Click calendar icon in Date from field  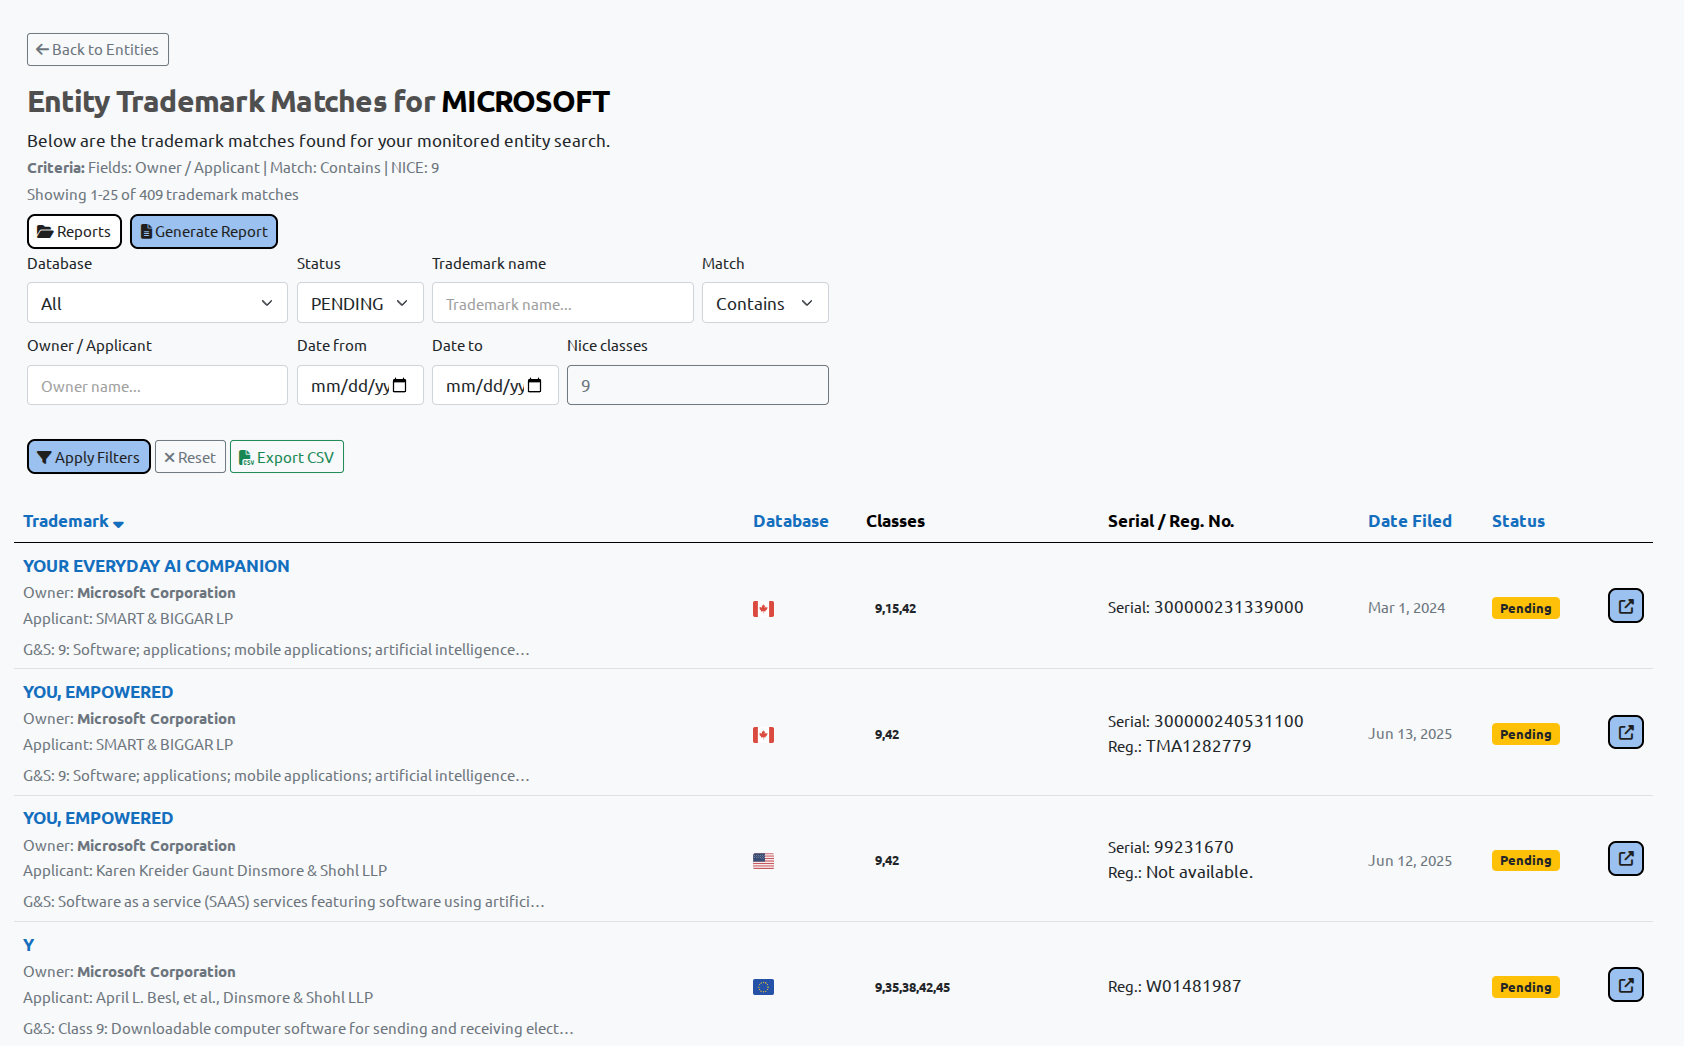click(x=400, y=385)
